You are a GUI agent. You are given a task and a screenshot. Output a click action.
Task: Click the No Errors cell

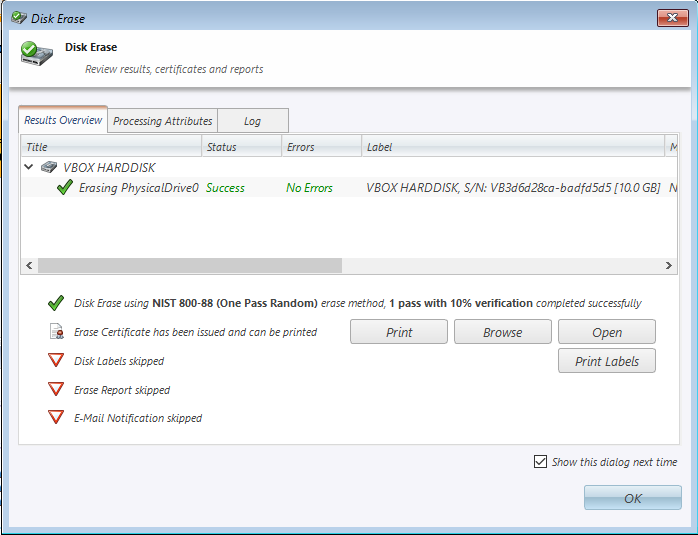pyautogui.click(x=309, y=188)
